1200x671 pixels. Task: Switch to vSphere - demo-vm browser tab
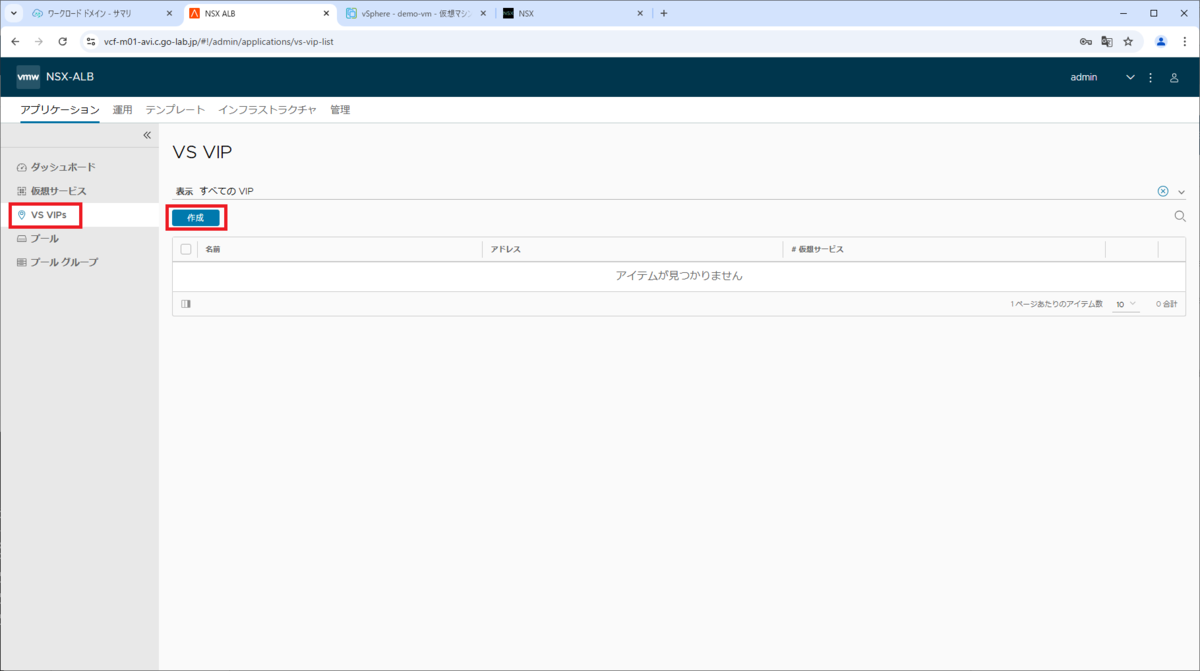click(x=416, y=14)
